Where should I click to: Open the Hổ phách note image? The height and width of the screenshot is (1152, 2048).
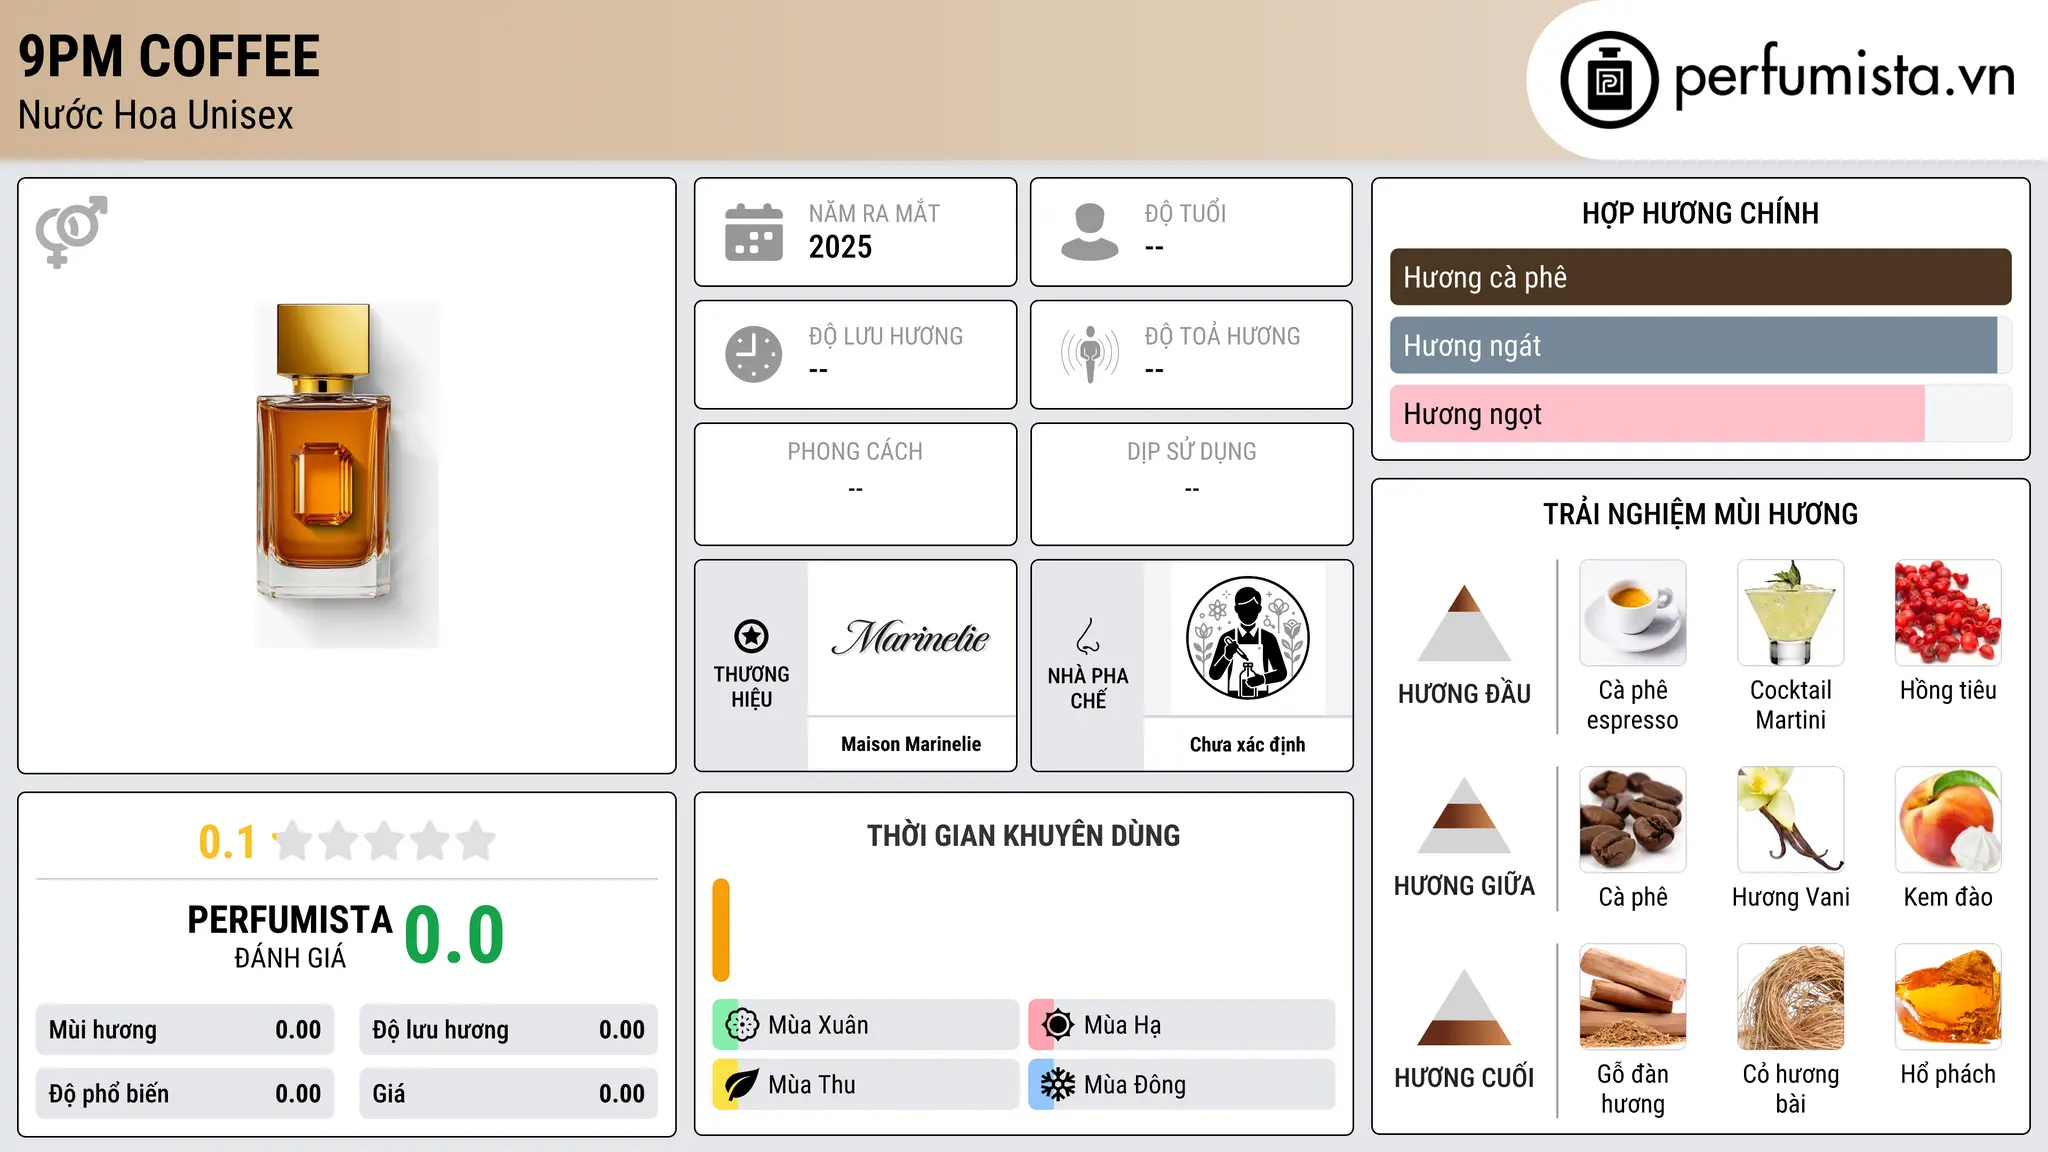coord(1948,997)
